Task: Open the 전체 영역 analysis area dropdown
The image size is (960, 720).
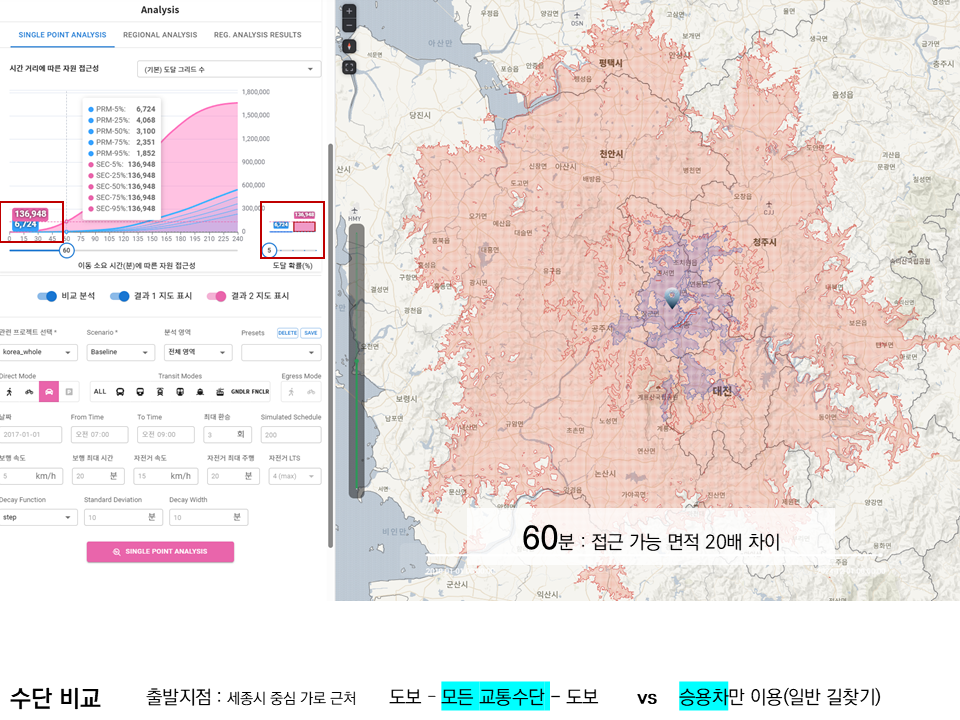Action: [198, 352]
